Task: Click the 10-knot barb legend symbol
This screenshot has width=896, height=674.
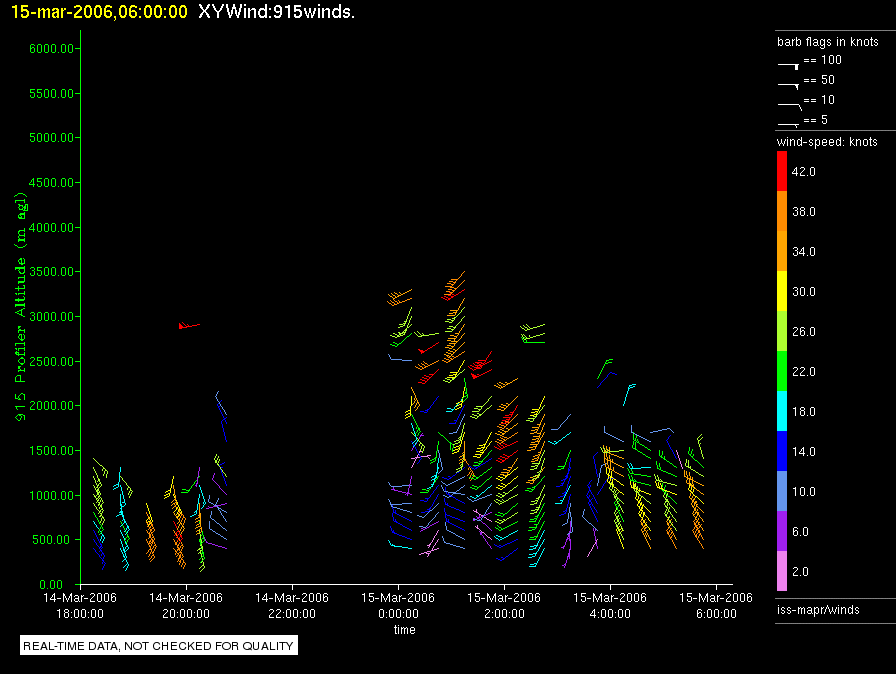Action: click(790, 106)
